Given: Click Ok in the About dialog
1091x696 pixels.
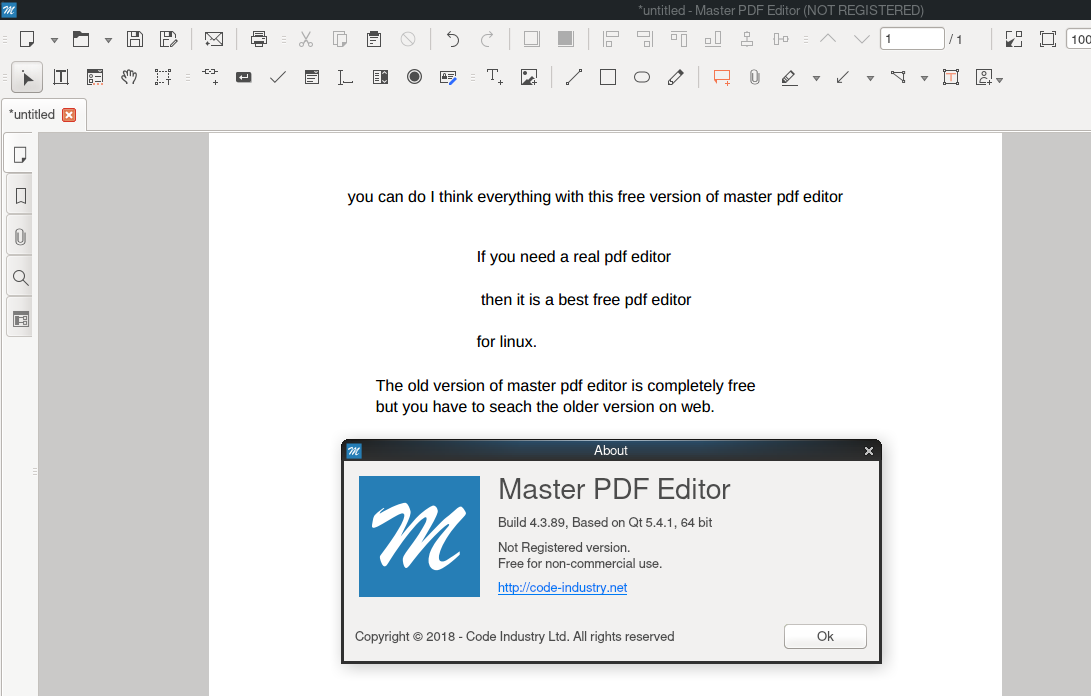Looking at the screenshot, I should tap(825, 636).
